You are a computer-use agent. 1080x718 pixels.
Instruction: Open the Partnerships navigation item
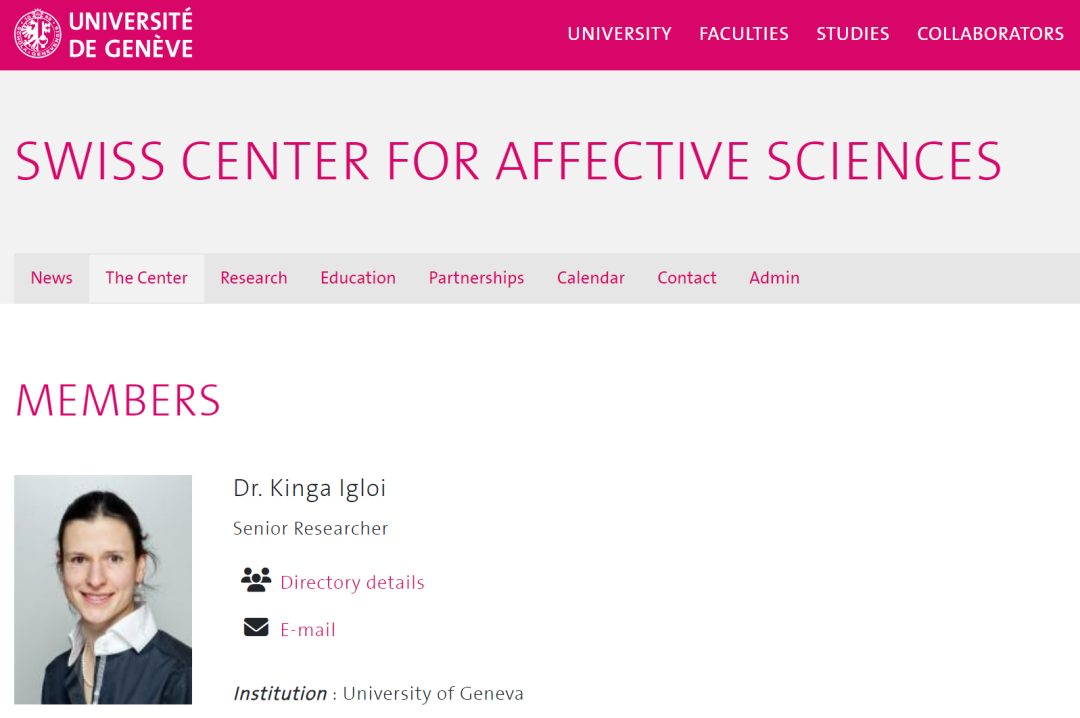click(476, 278)
